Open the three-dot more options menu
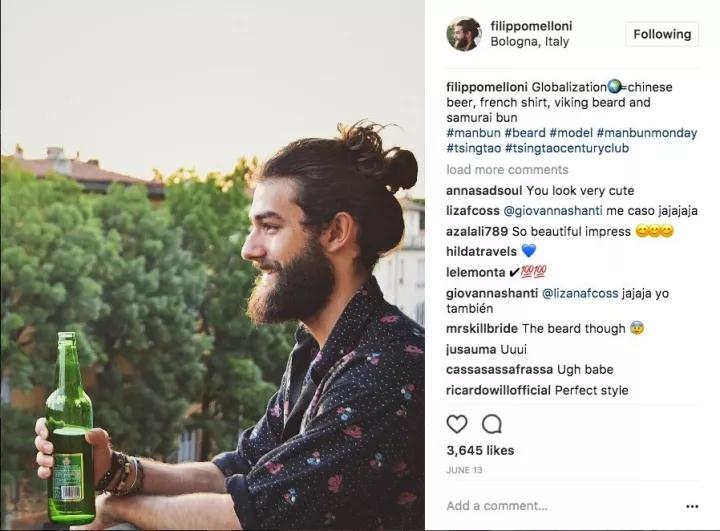The width and height of the screenshot is (720, 531). click(x=692, y=506)
